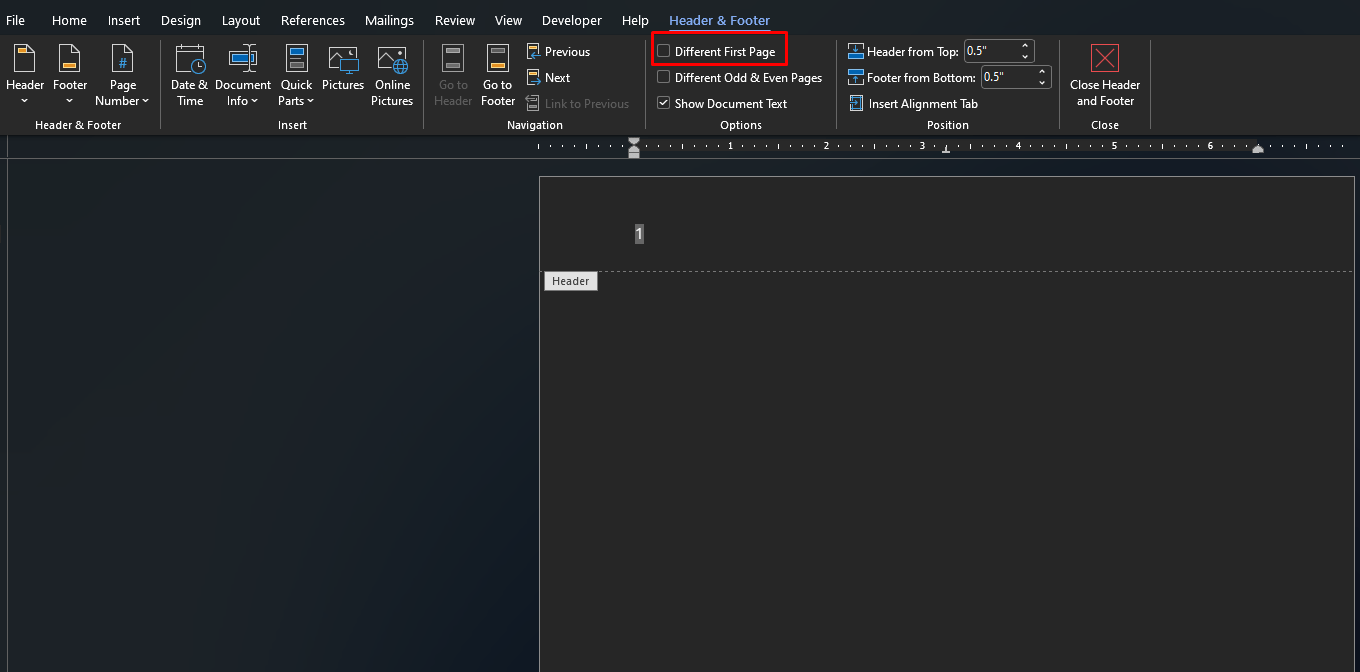
Task: Decrease Header from Top value
Action: (1025, 56)
